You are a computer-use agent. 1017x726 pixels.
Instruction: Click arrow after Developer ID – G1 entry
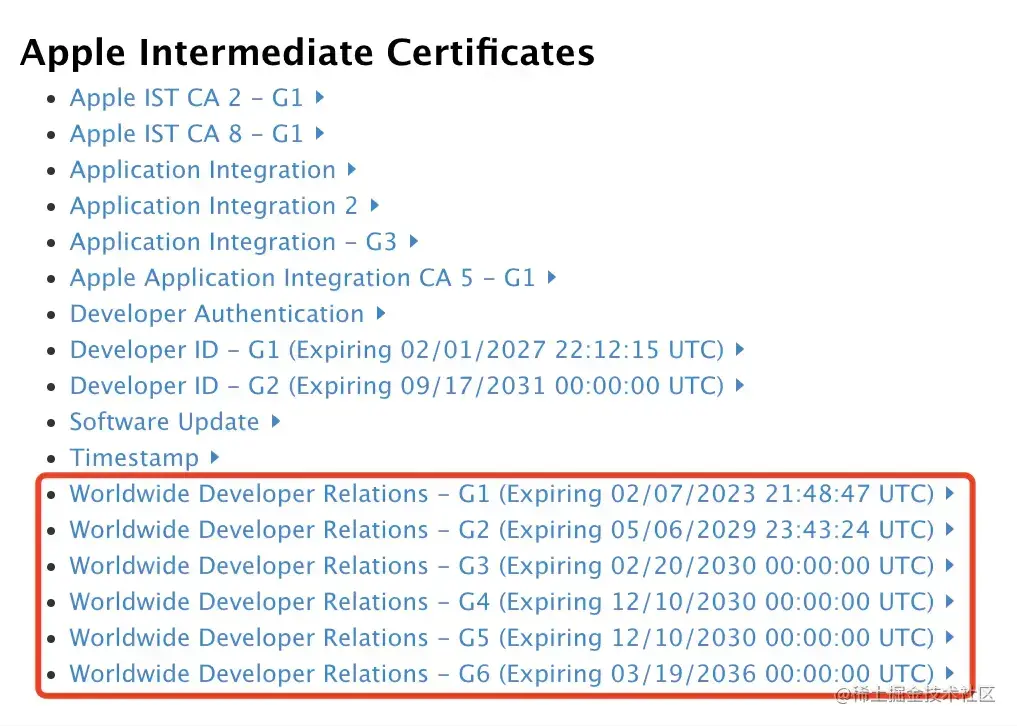point(740,349)
